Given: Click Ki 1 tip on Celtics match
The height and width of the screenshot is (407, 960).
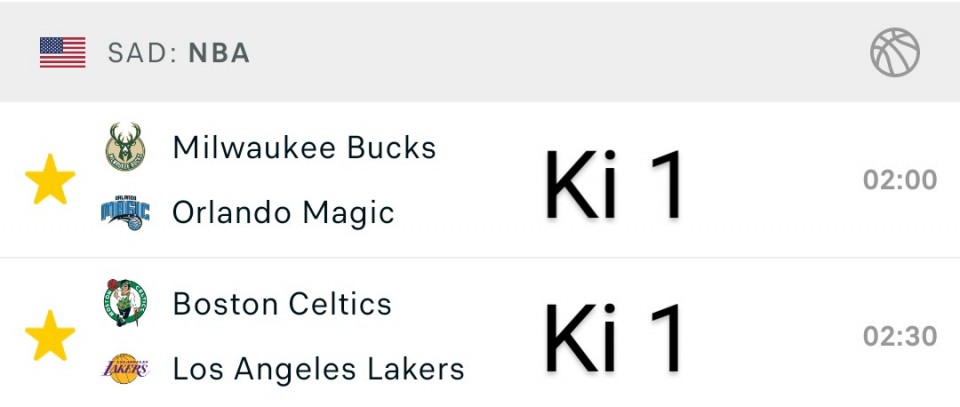Looking at the screenshot, I should 614,338.
